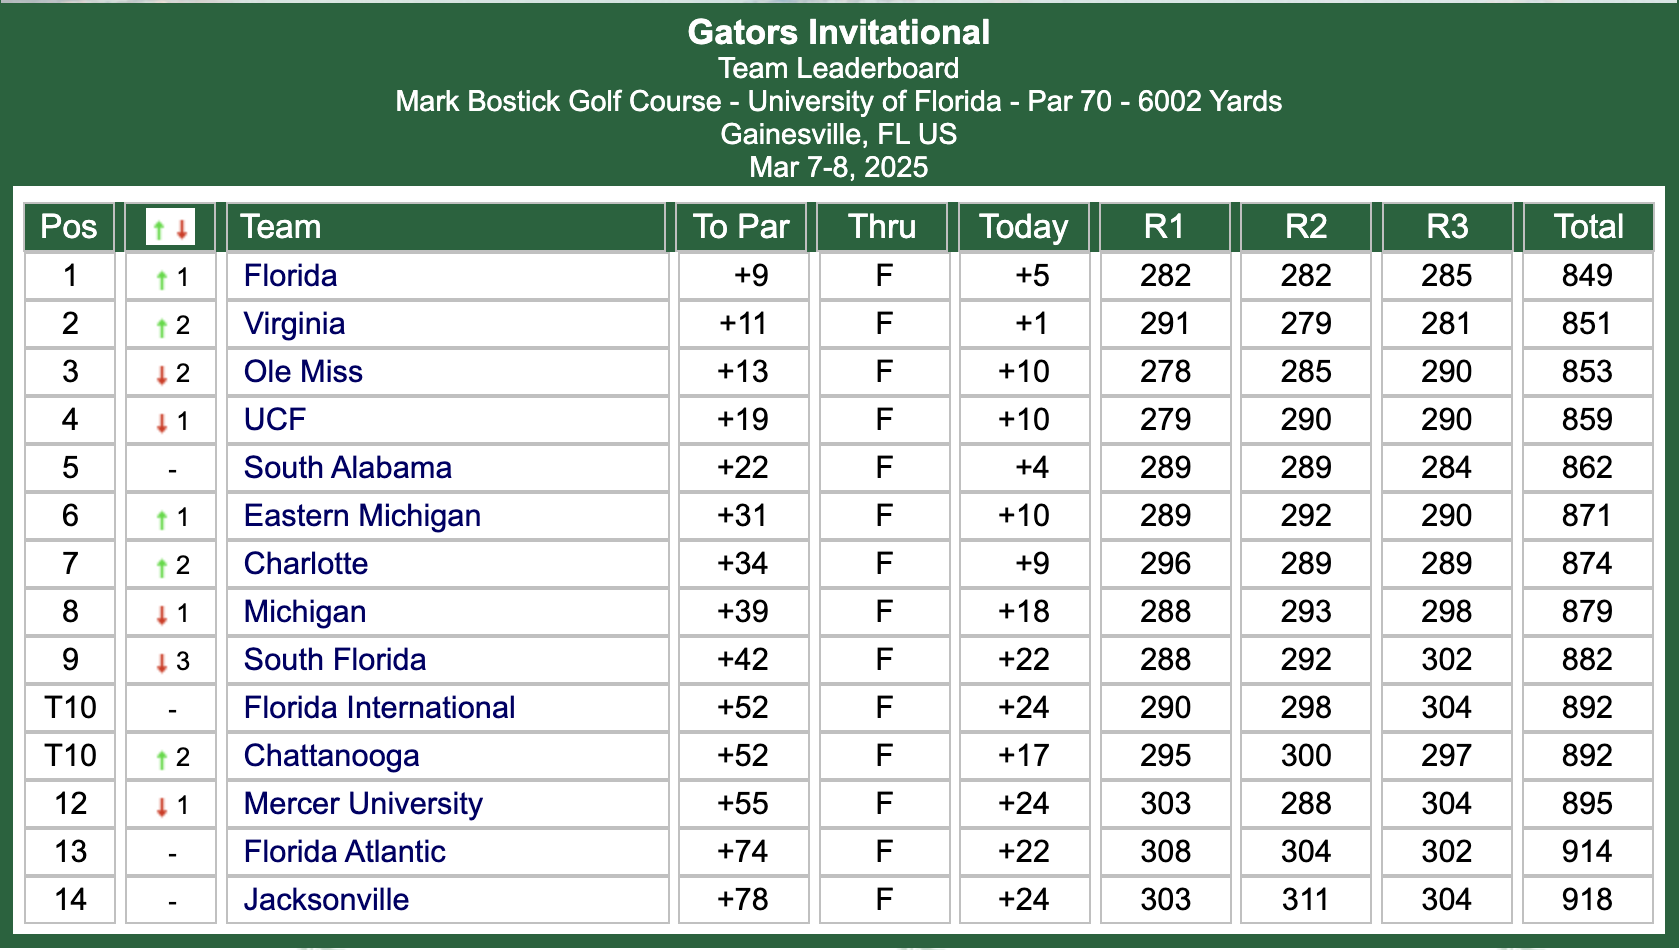Click Ole Miss red down arrow indicator
The height and width of the screenshot is (950, 1679).
(162, 375)
